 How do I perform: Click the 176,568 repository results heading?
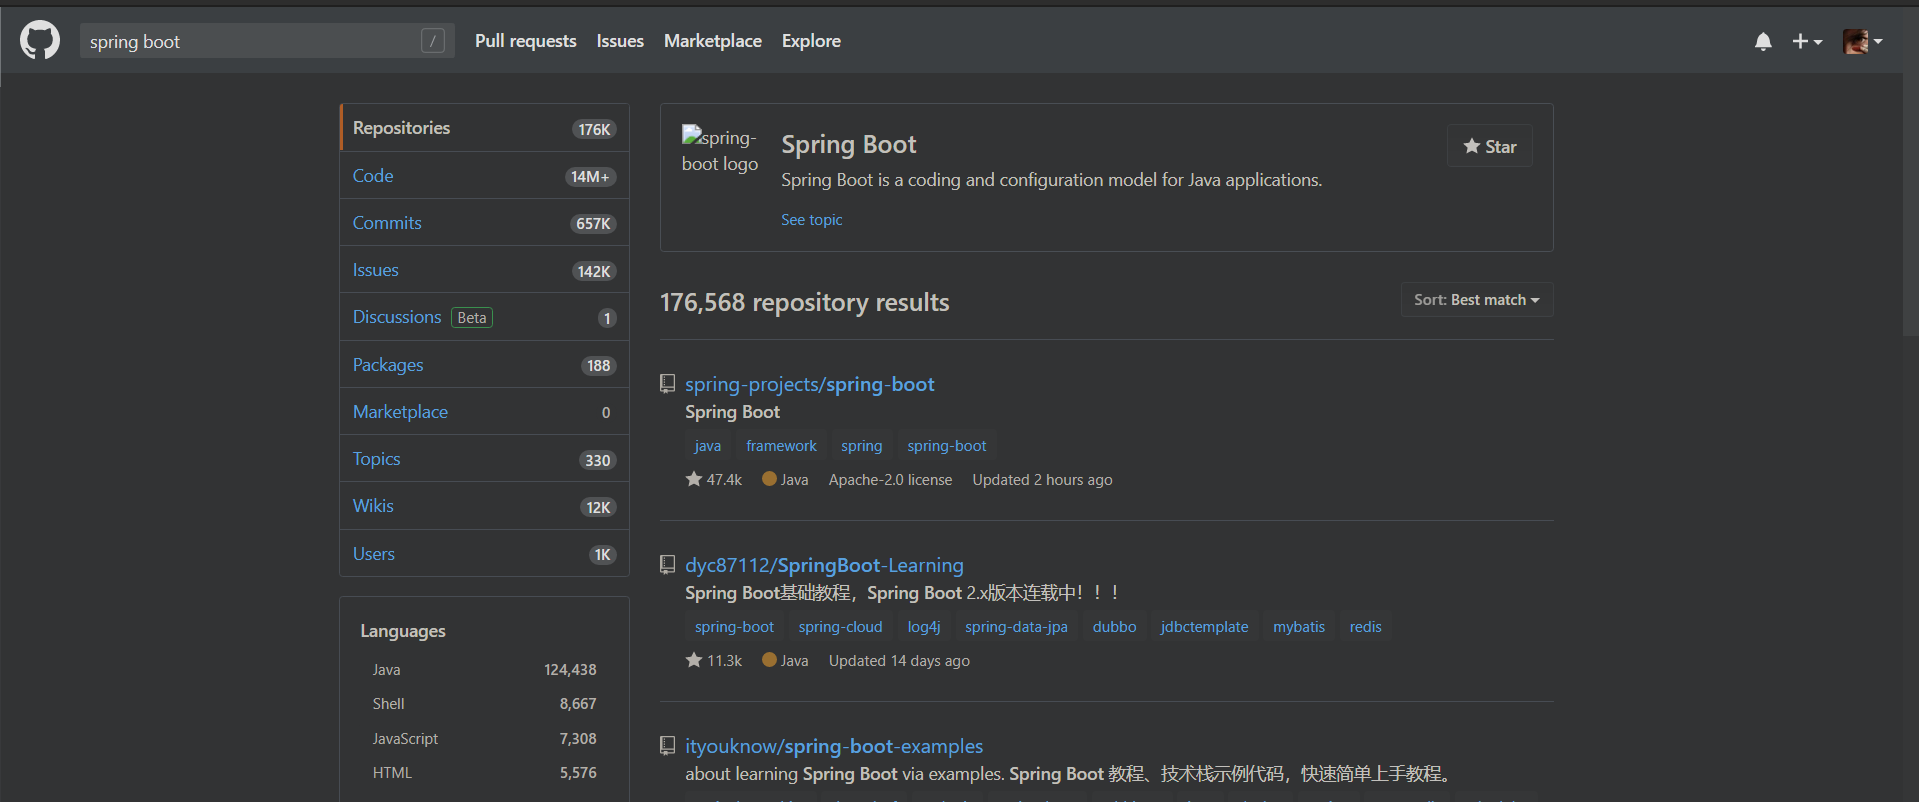805,302
